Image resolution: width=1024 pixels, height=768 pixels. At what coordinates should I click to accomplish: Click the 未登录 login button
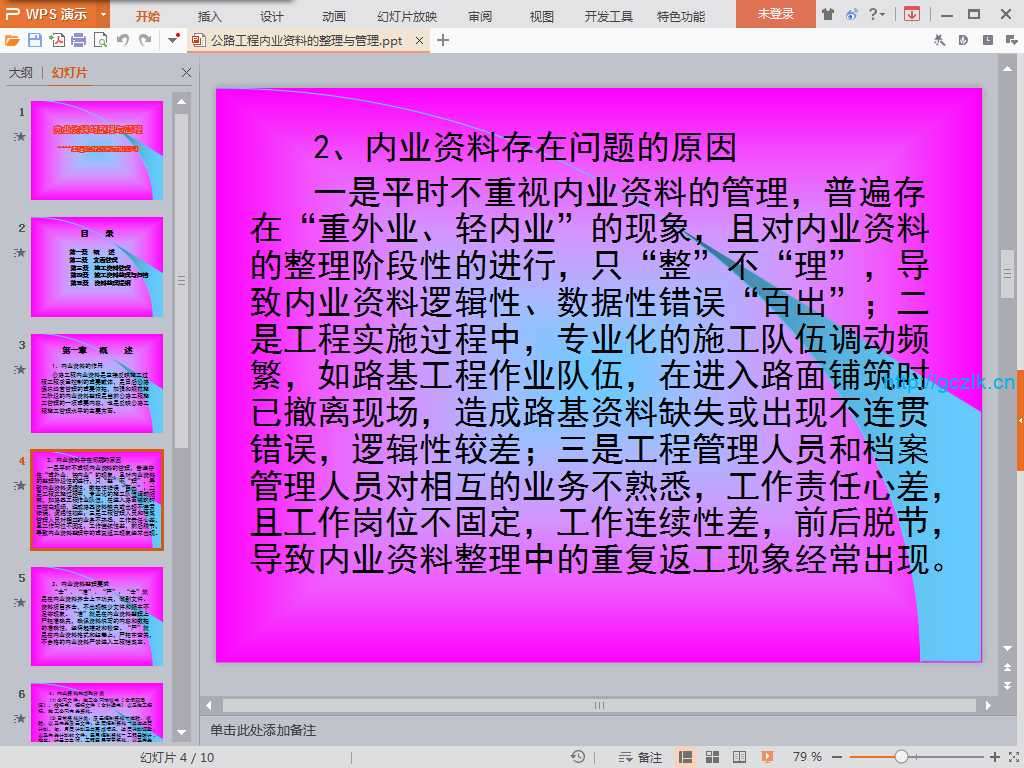(x=775, y=14)
